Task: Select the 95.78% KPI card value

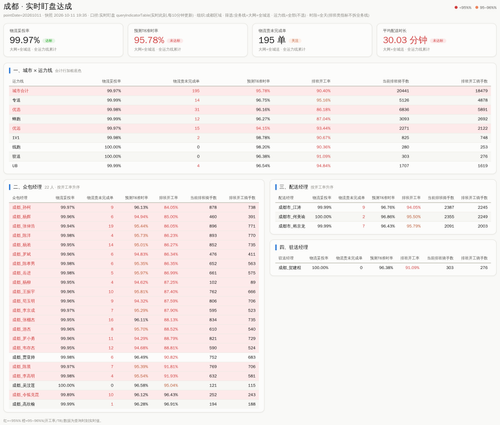Action: click(149, 40)
